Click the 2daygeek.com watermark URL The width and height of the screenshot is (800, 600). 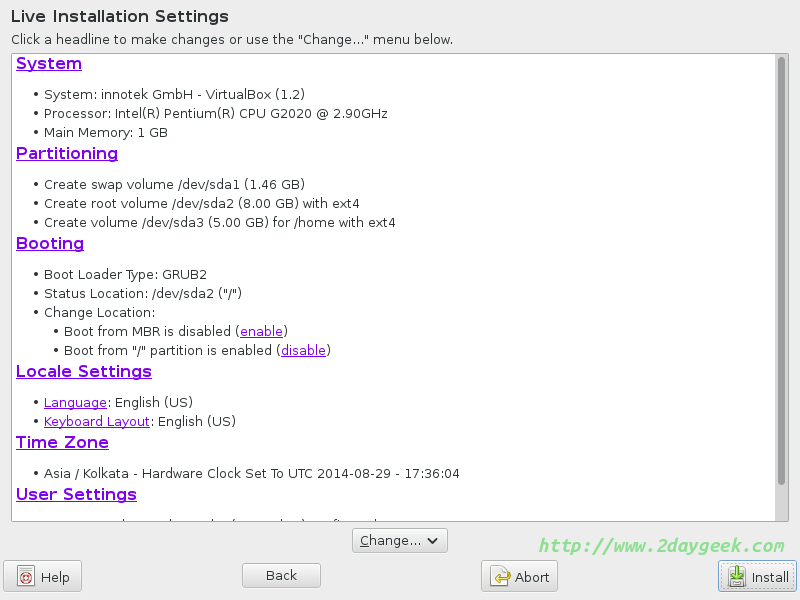[x=661, y=546]
